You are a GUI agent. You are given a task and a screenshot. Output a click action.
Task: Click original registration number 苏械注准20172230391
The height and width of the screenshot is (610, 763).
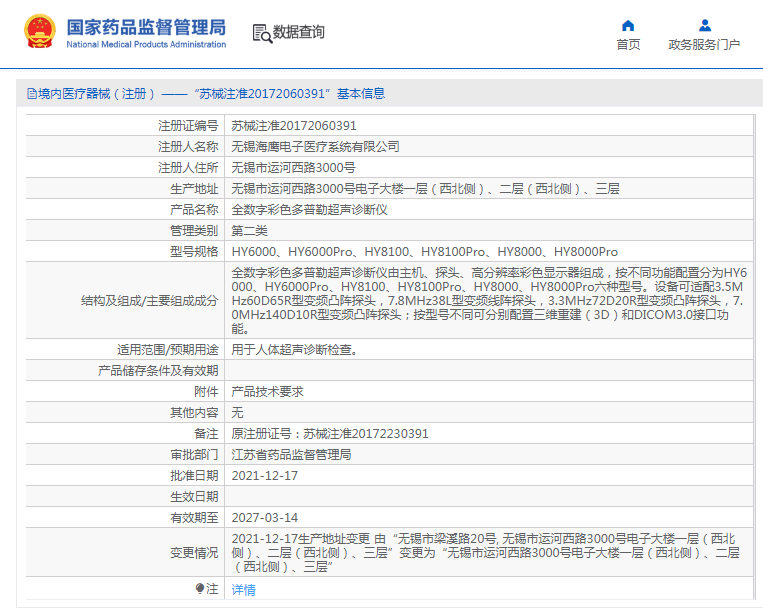[330, 434]
